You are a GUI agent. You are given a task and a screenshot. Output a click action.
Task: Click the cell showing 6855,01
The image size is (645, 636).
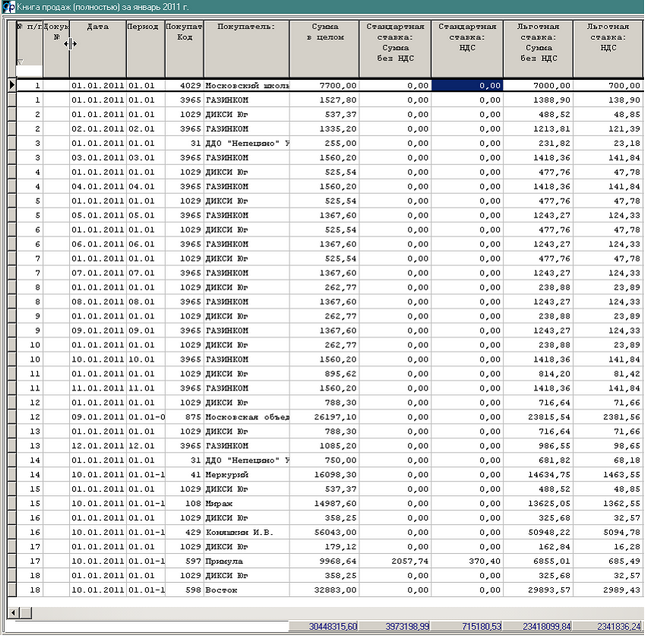[538, 561]
